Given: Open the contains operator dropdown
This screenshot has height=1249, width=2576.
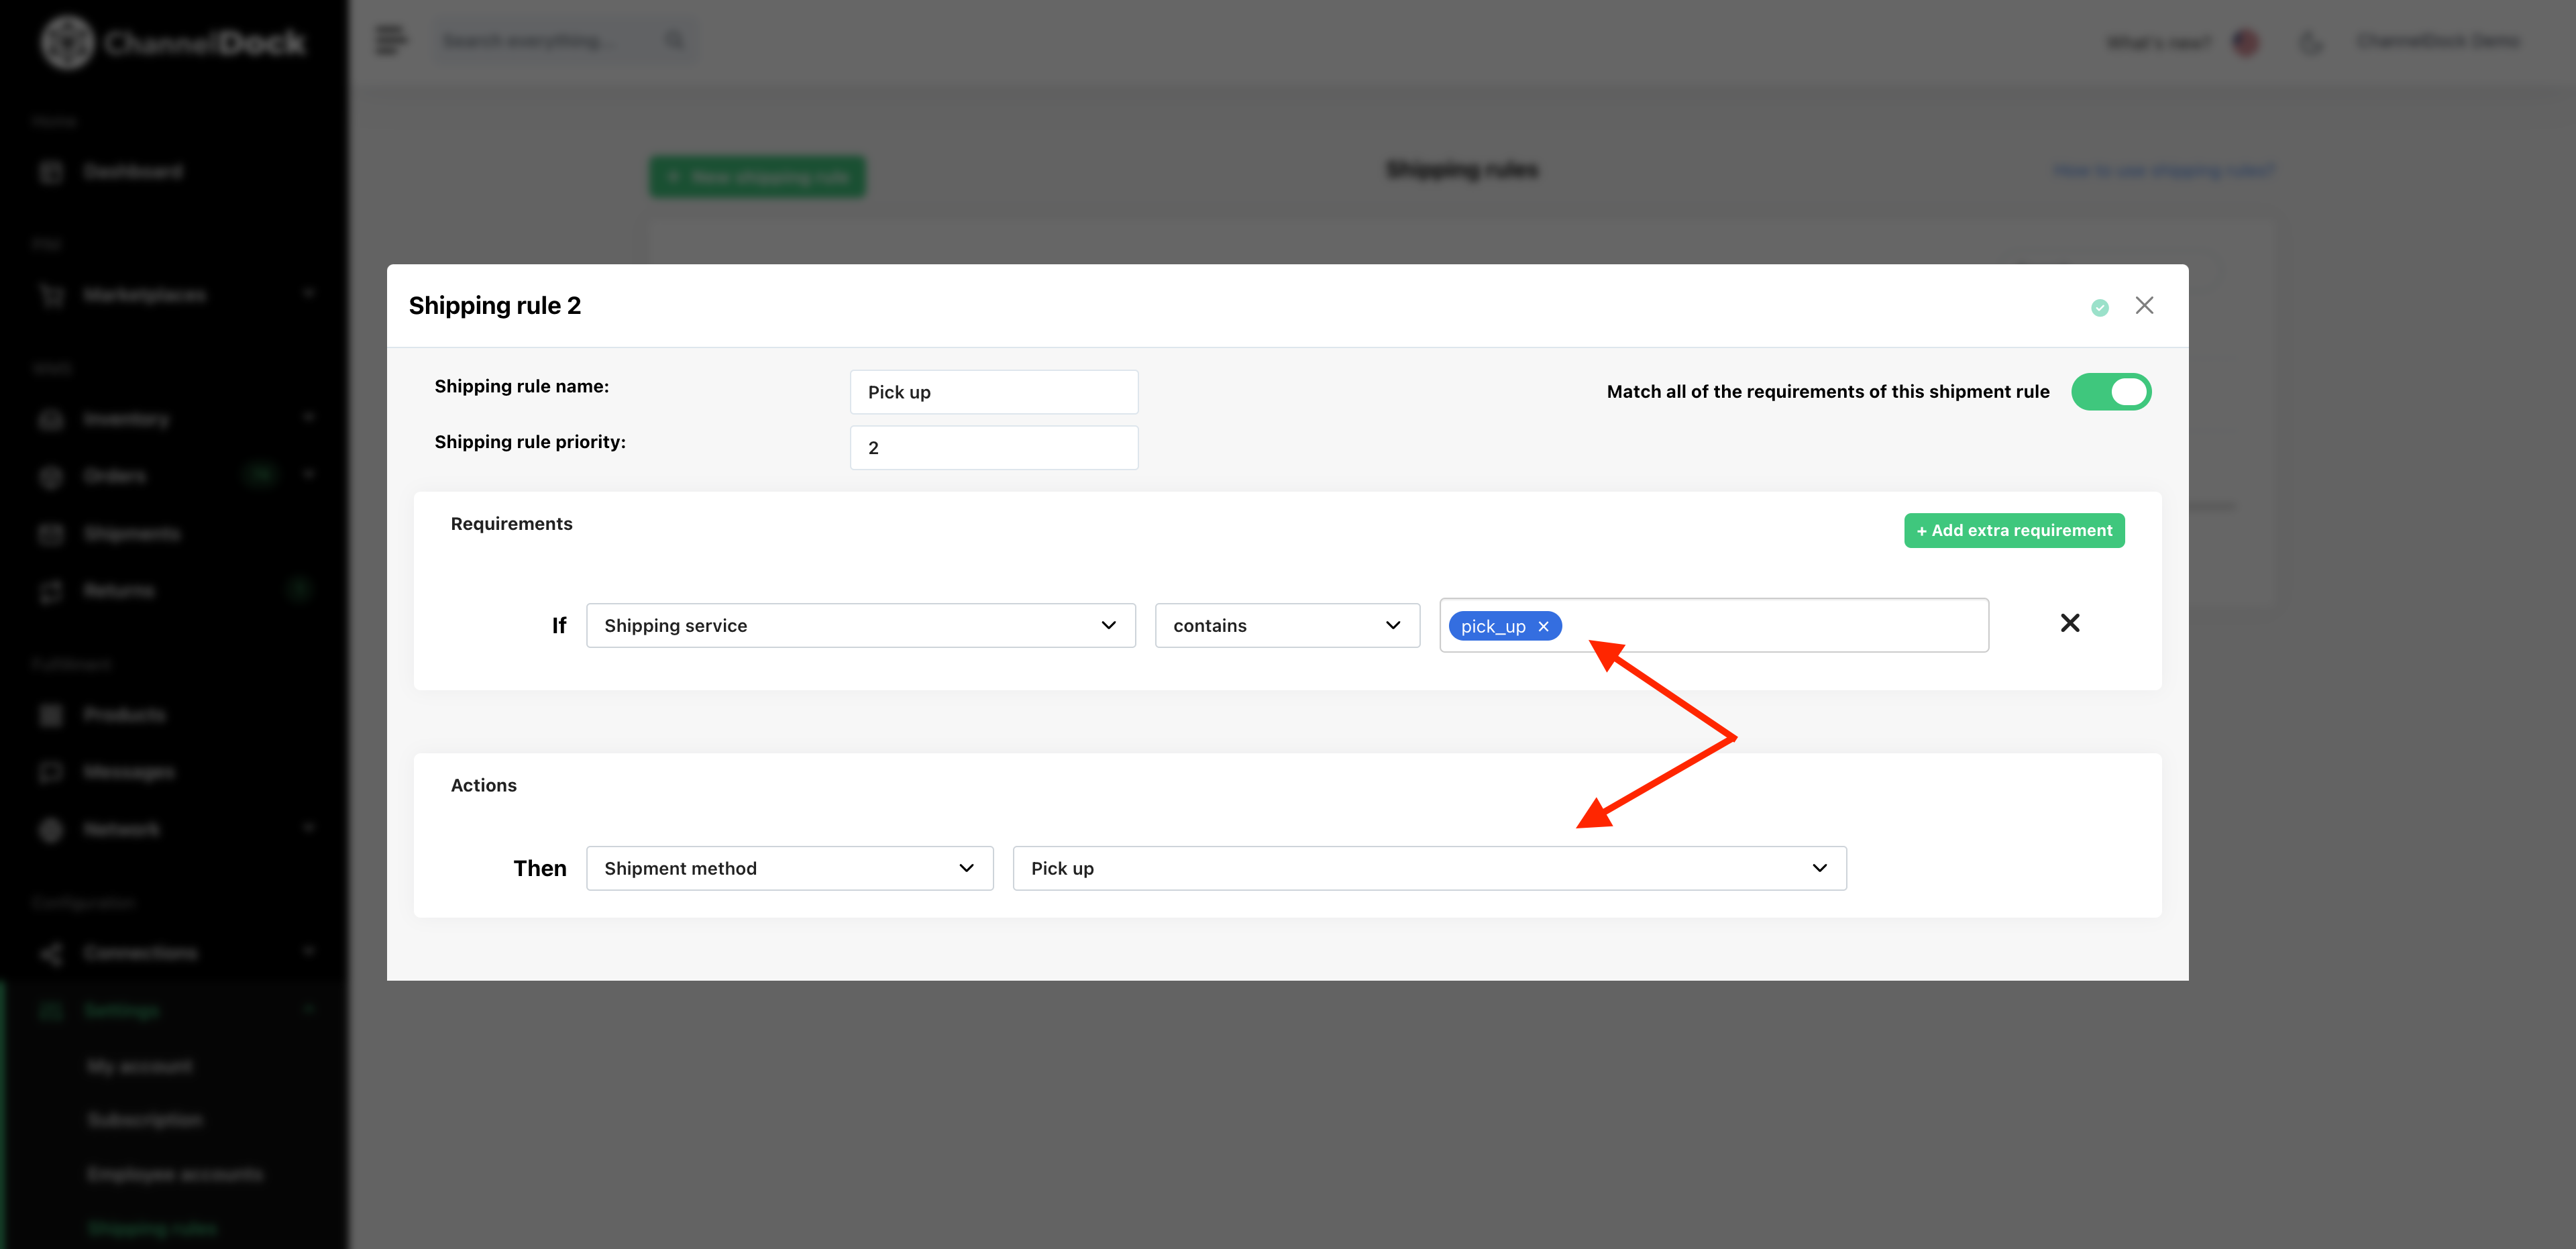Looking at the screenshot, I should [1287, 625].
